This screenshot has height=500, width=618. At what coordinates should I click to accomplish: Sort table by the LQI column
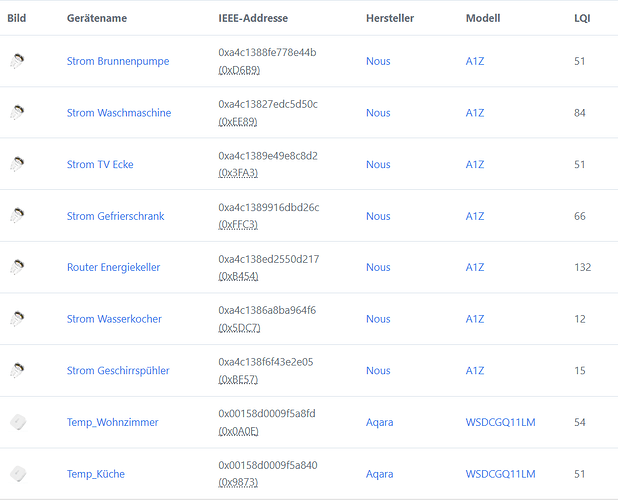582,18
